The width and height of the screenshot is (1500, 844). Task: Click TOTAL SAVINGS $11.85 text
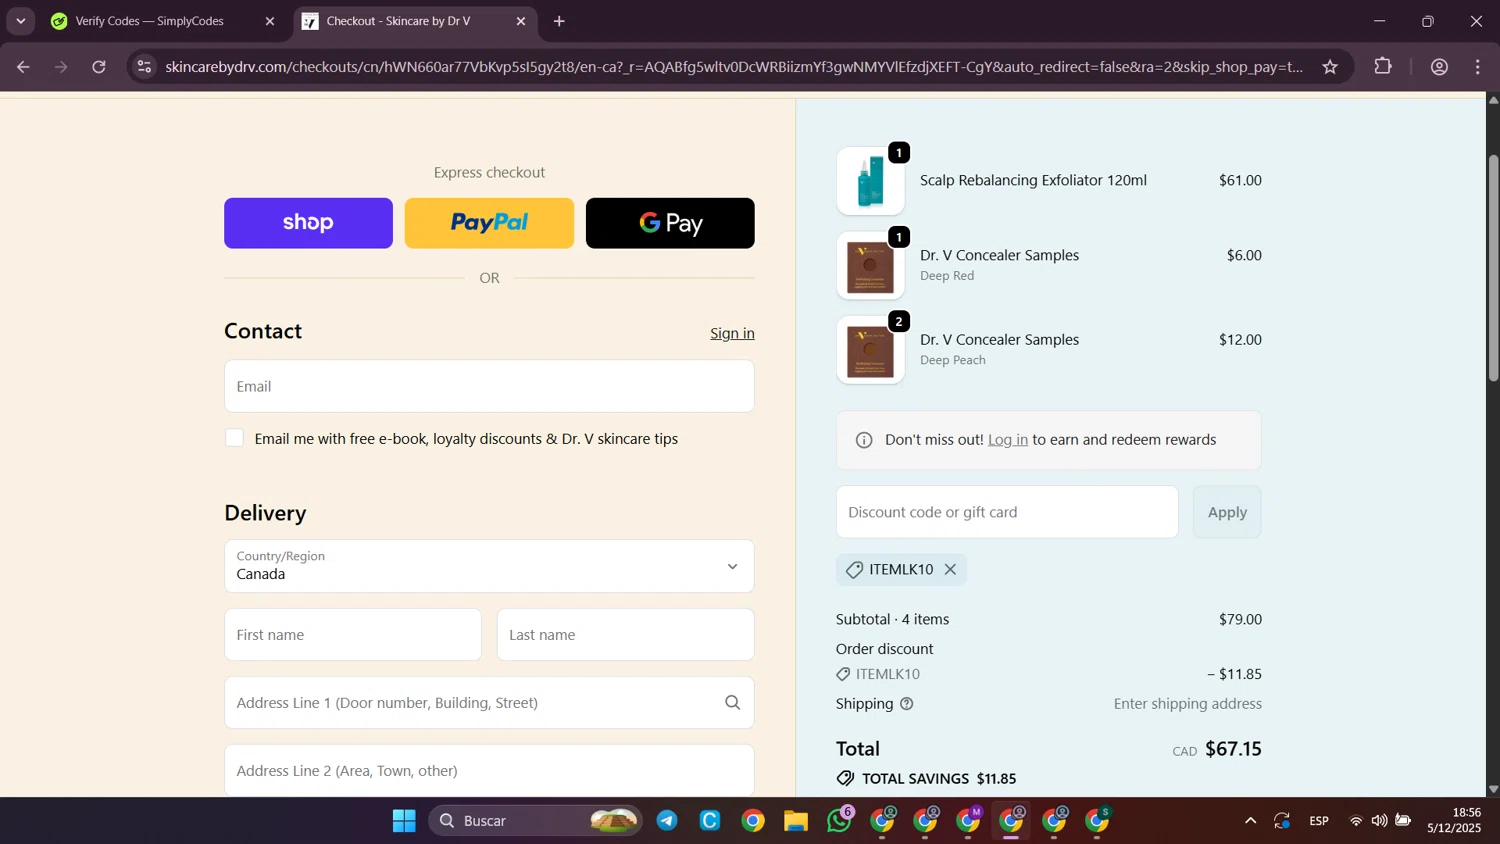click(x=939, y=779)
